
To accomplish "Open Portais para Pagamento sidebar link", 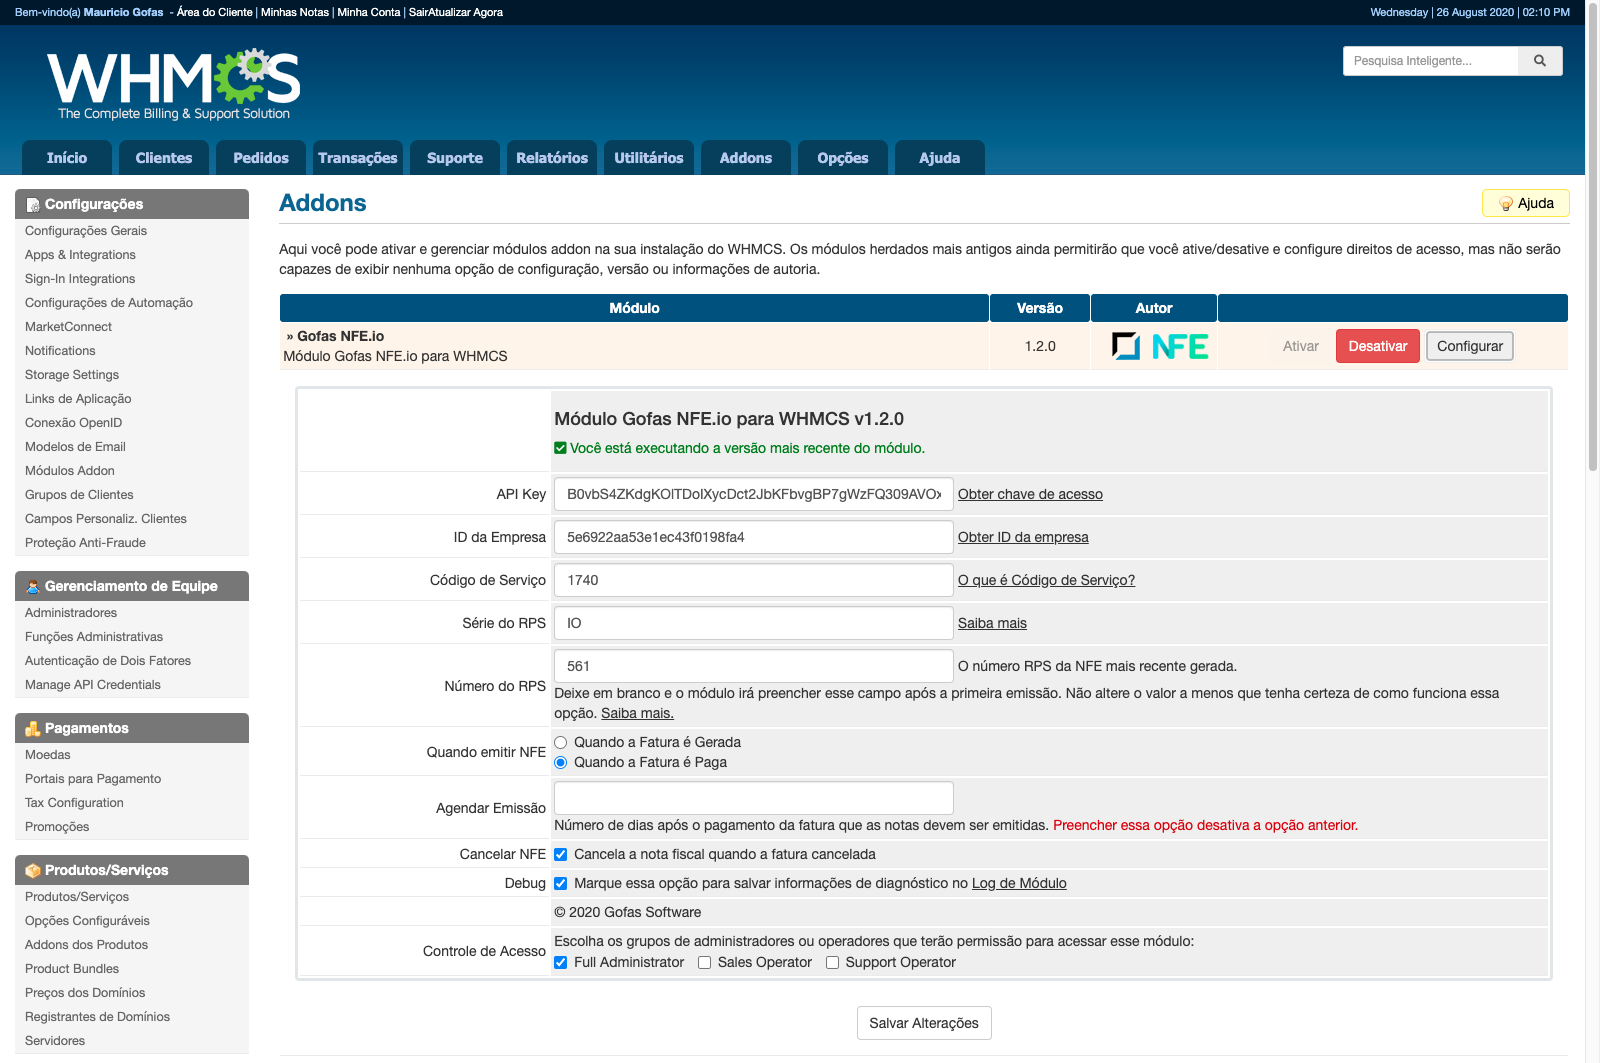I will point(93,779).
